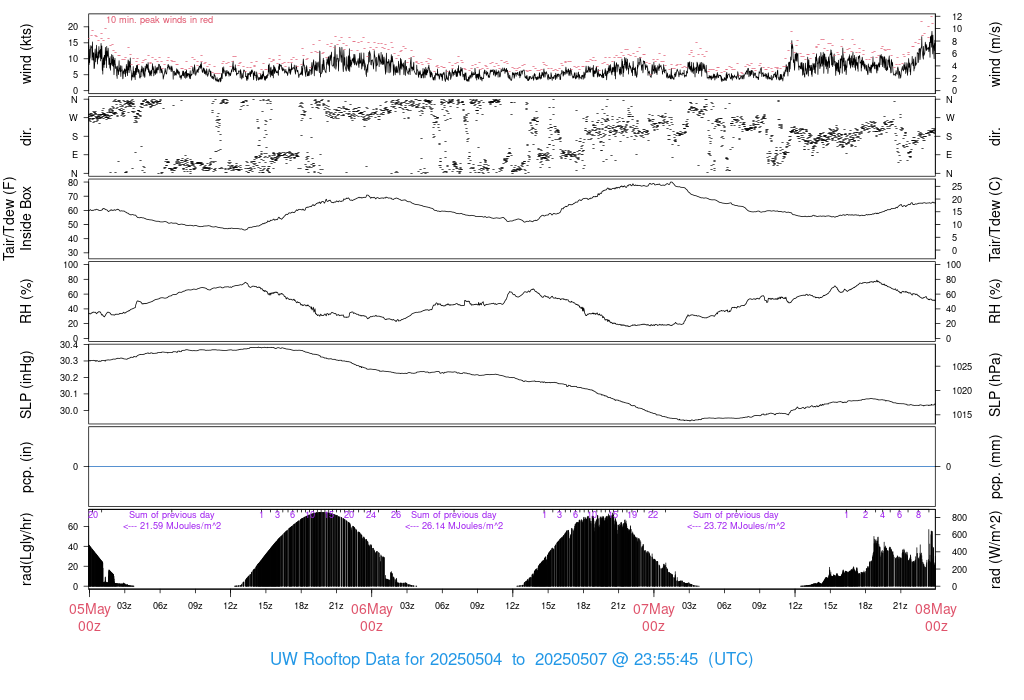The image size is (1024, 700).
Task: Click the 05May 00z date label
Action: coord(89,618)
